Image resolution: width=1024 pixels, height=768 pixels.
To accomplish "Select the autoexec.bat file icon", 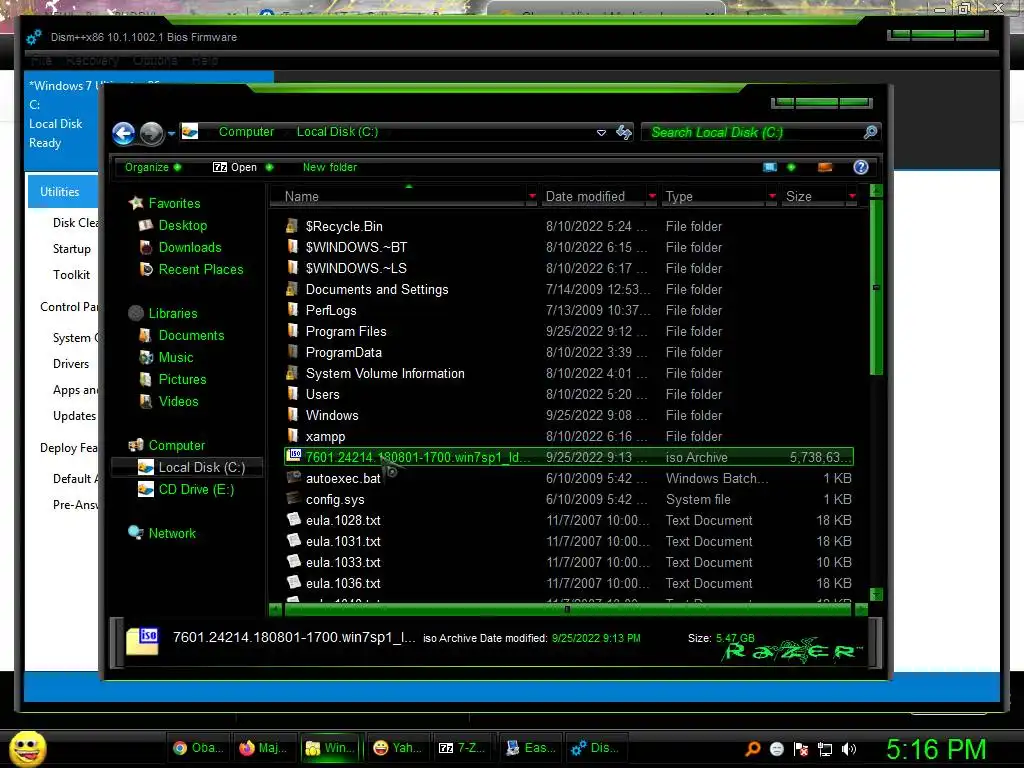I will click(x=294, y=478).
